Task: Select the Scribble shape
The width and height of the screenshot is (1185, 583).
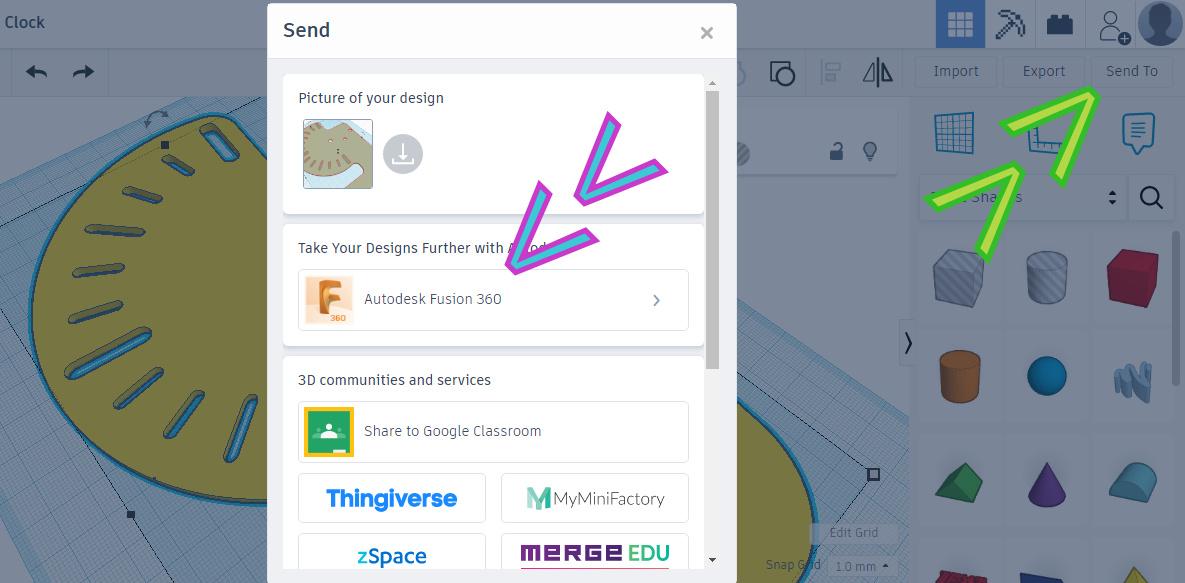Action: click(1132, 380)
